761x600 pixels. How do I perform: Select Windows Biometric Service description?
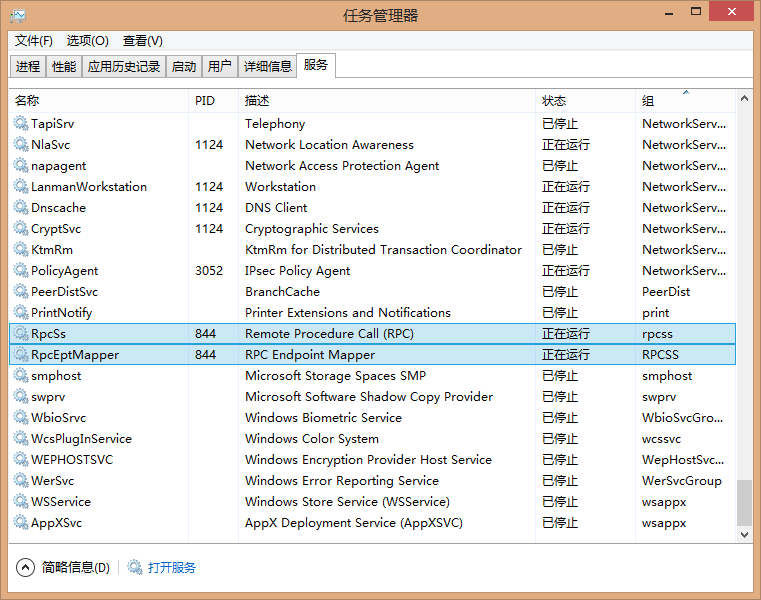pos(324,418)
